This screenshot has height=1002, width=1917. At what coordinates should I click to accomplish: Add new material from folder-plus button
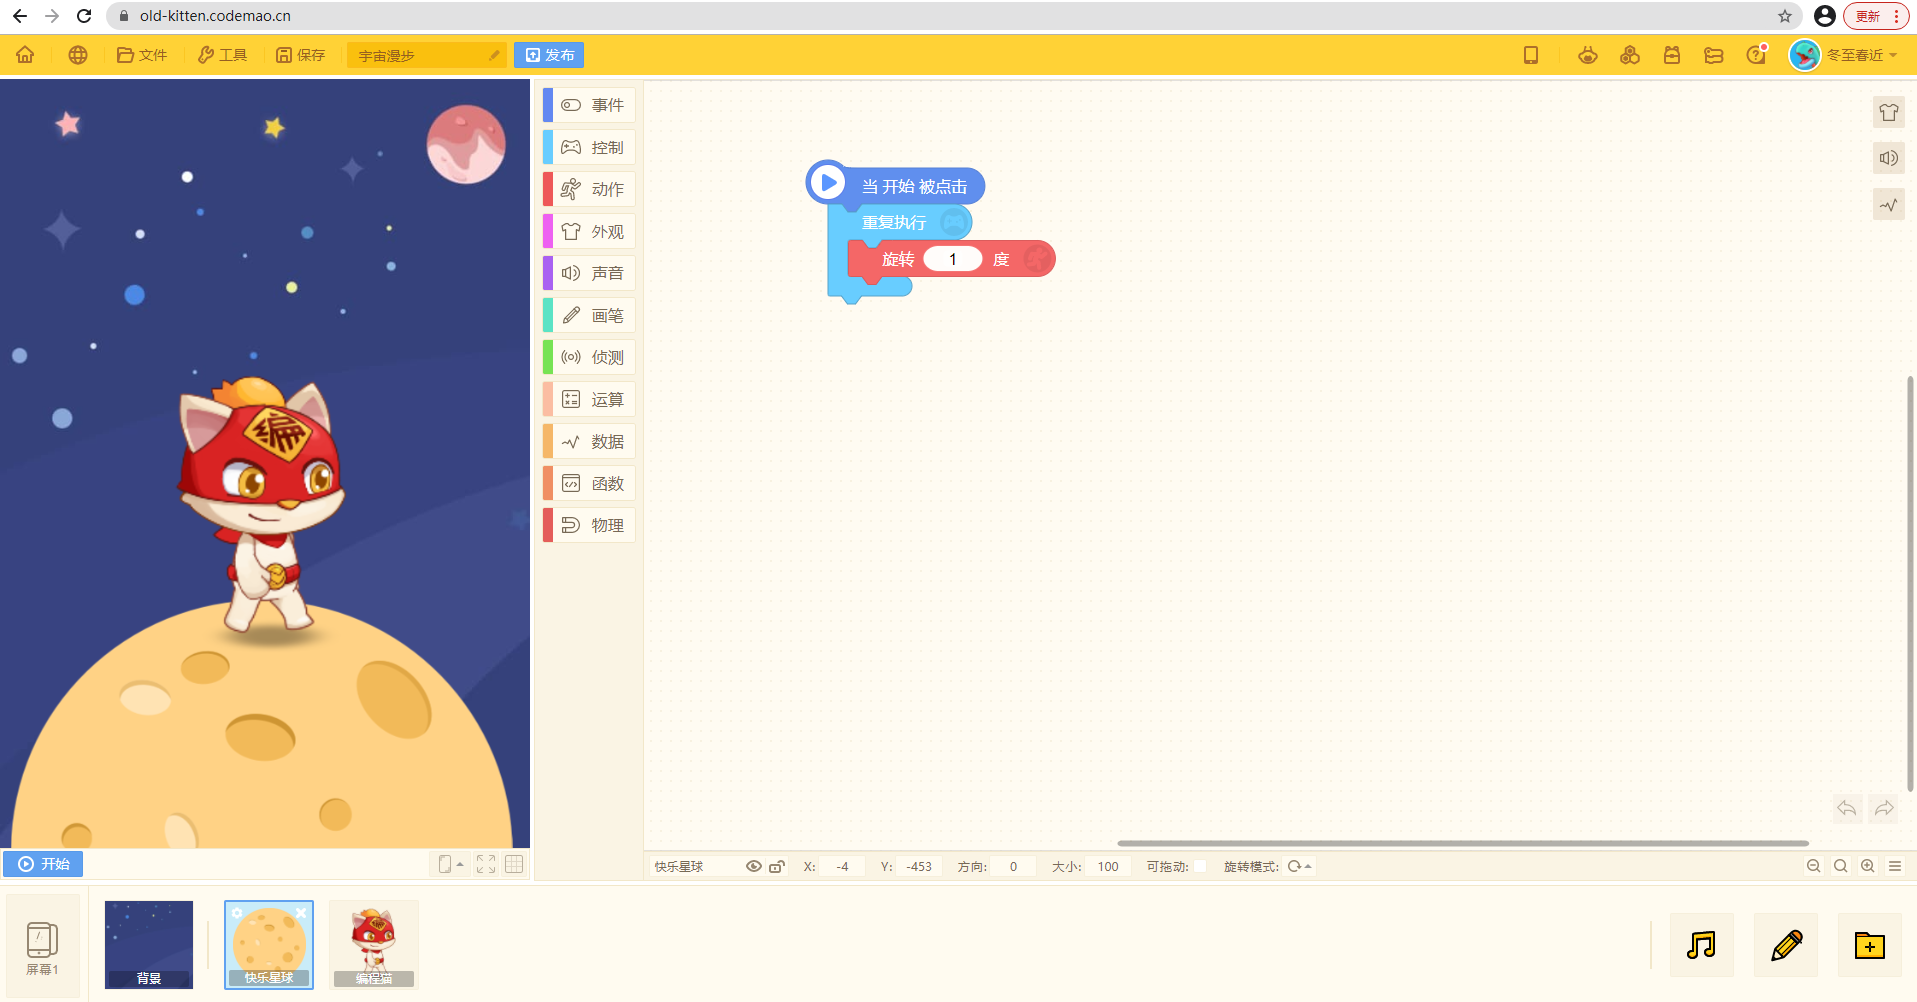click(x=1870, y=945)
